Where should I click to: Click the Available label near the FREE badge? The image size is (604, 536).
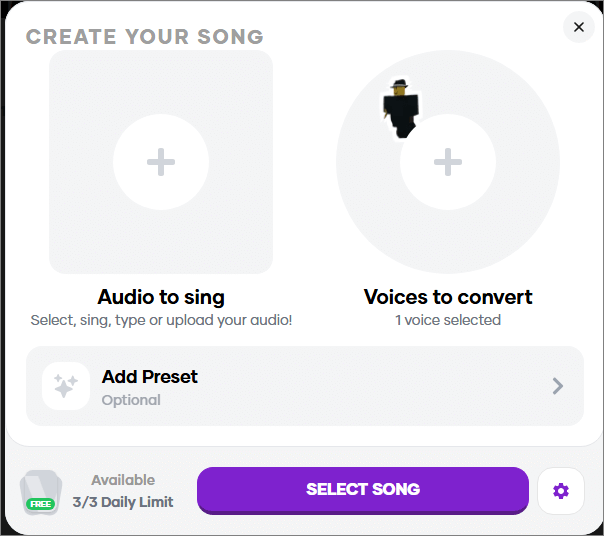click(x=123, y=480)
